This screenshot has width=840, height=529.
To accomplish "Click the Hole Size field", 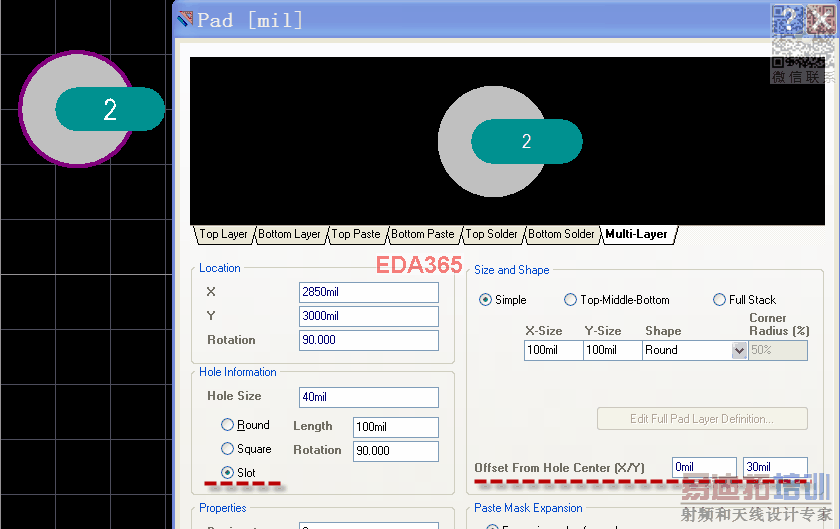I will point(369,397).
